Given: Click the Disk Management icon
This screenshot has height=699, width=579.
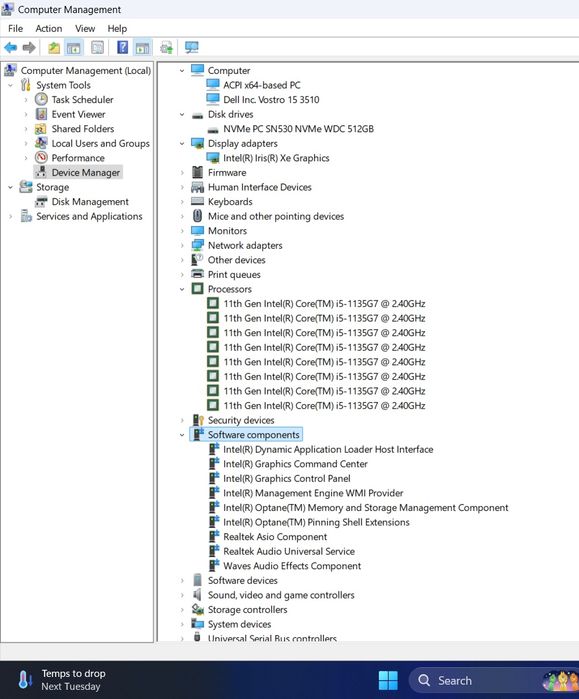Looking at the screenshot, I should [x=41, y=201].
